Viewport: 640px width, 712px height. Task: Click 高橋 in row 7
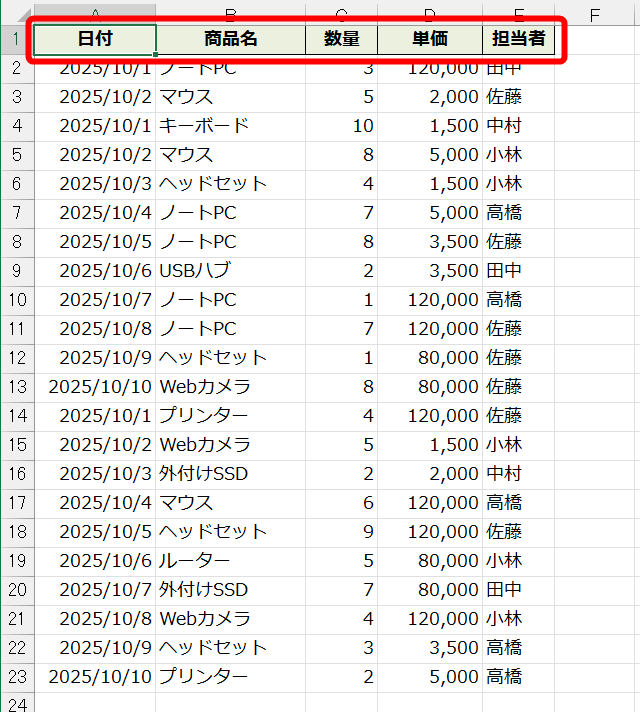pos(518,213)
